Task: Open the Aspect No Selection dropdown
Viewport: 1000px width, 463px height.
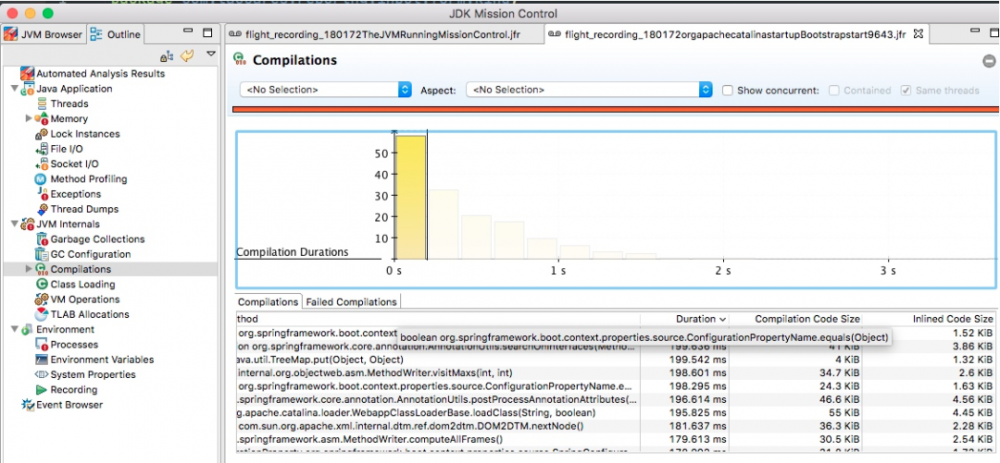Action: click(x=589, y=90)
